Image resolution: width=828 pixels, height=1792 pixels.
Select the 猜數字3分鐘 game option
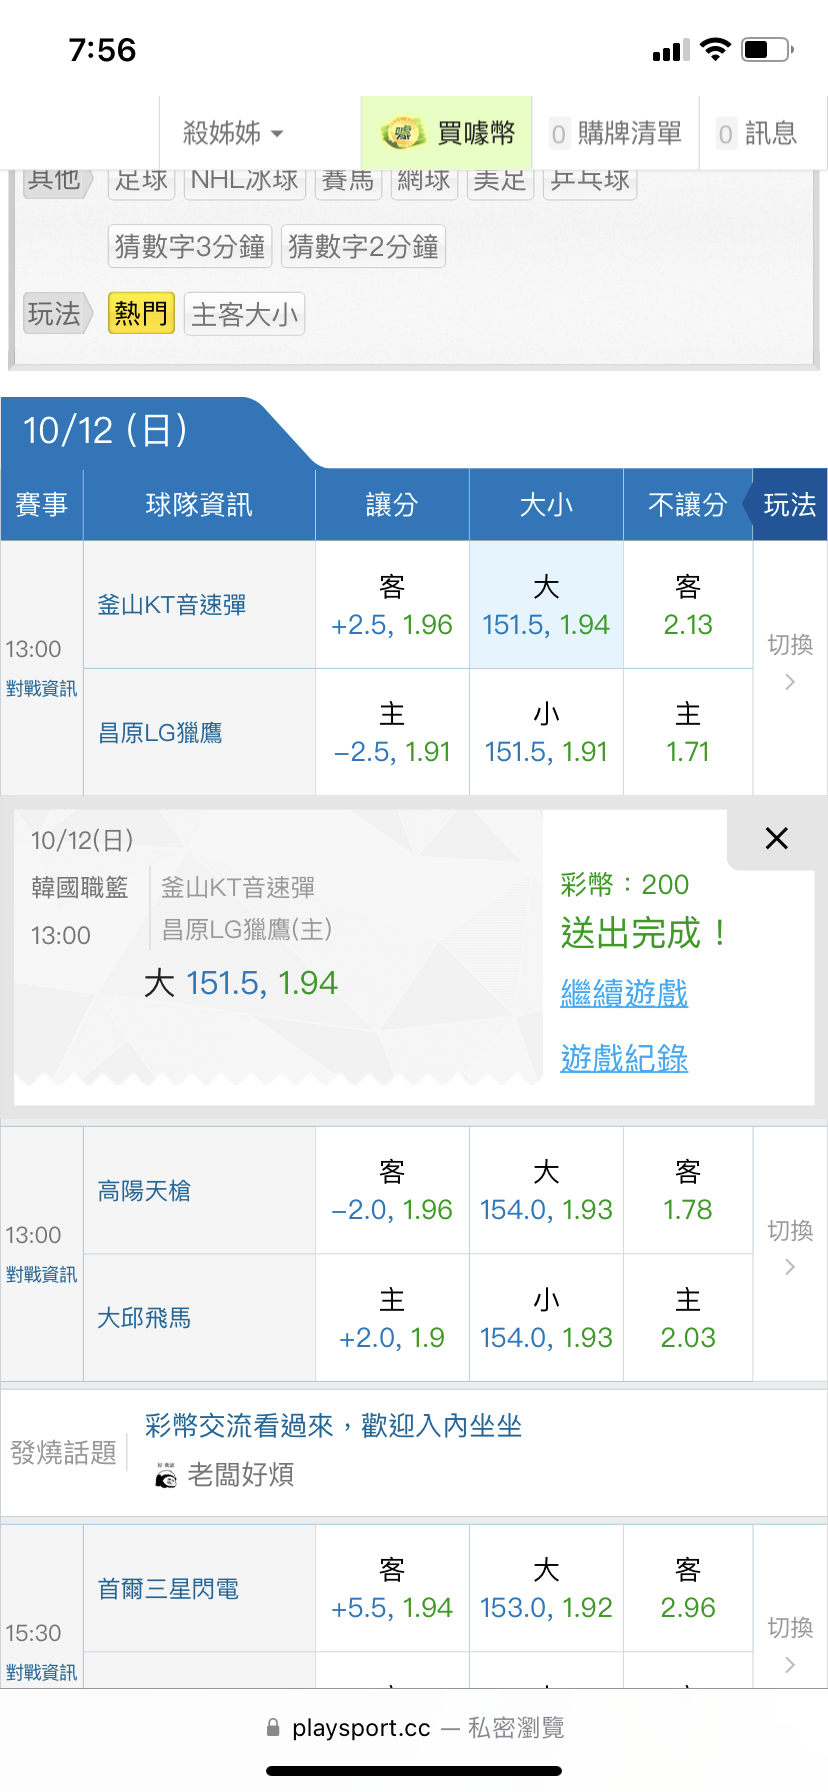tap(190, 246)
